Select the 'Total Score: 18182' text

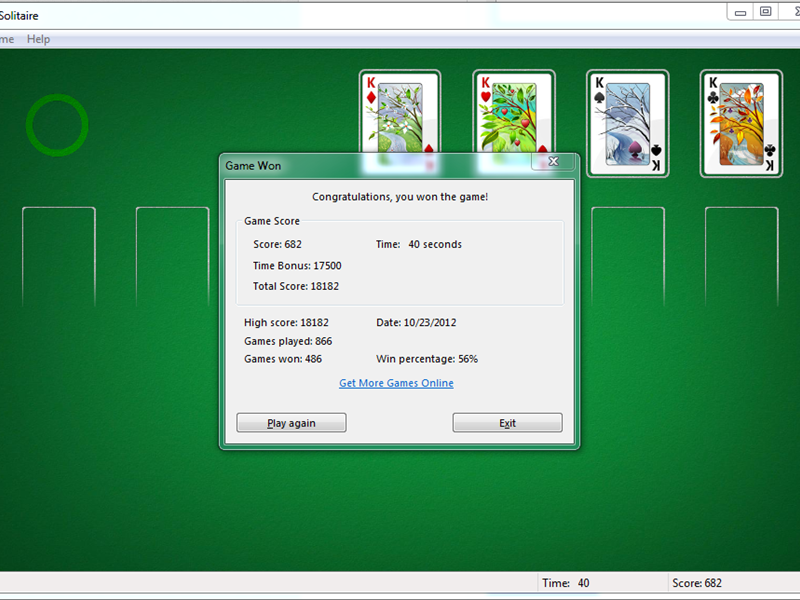coord(296,286)
